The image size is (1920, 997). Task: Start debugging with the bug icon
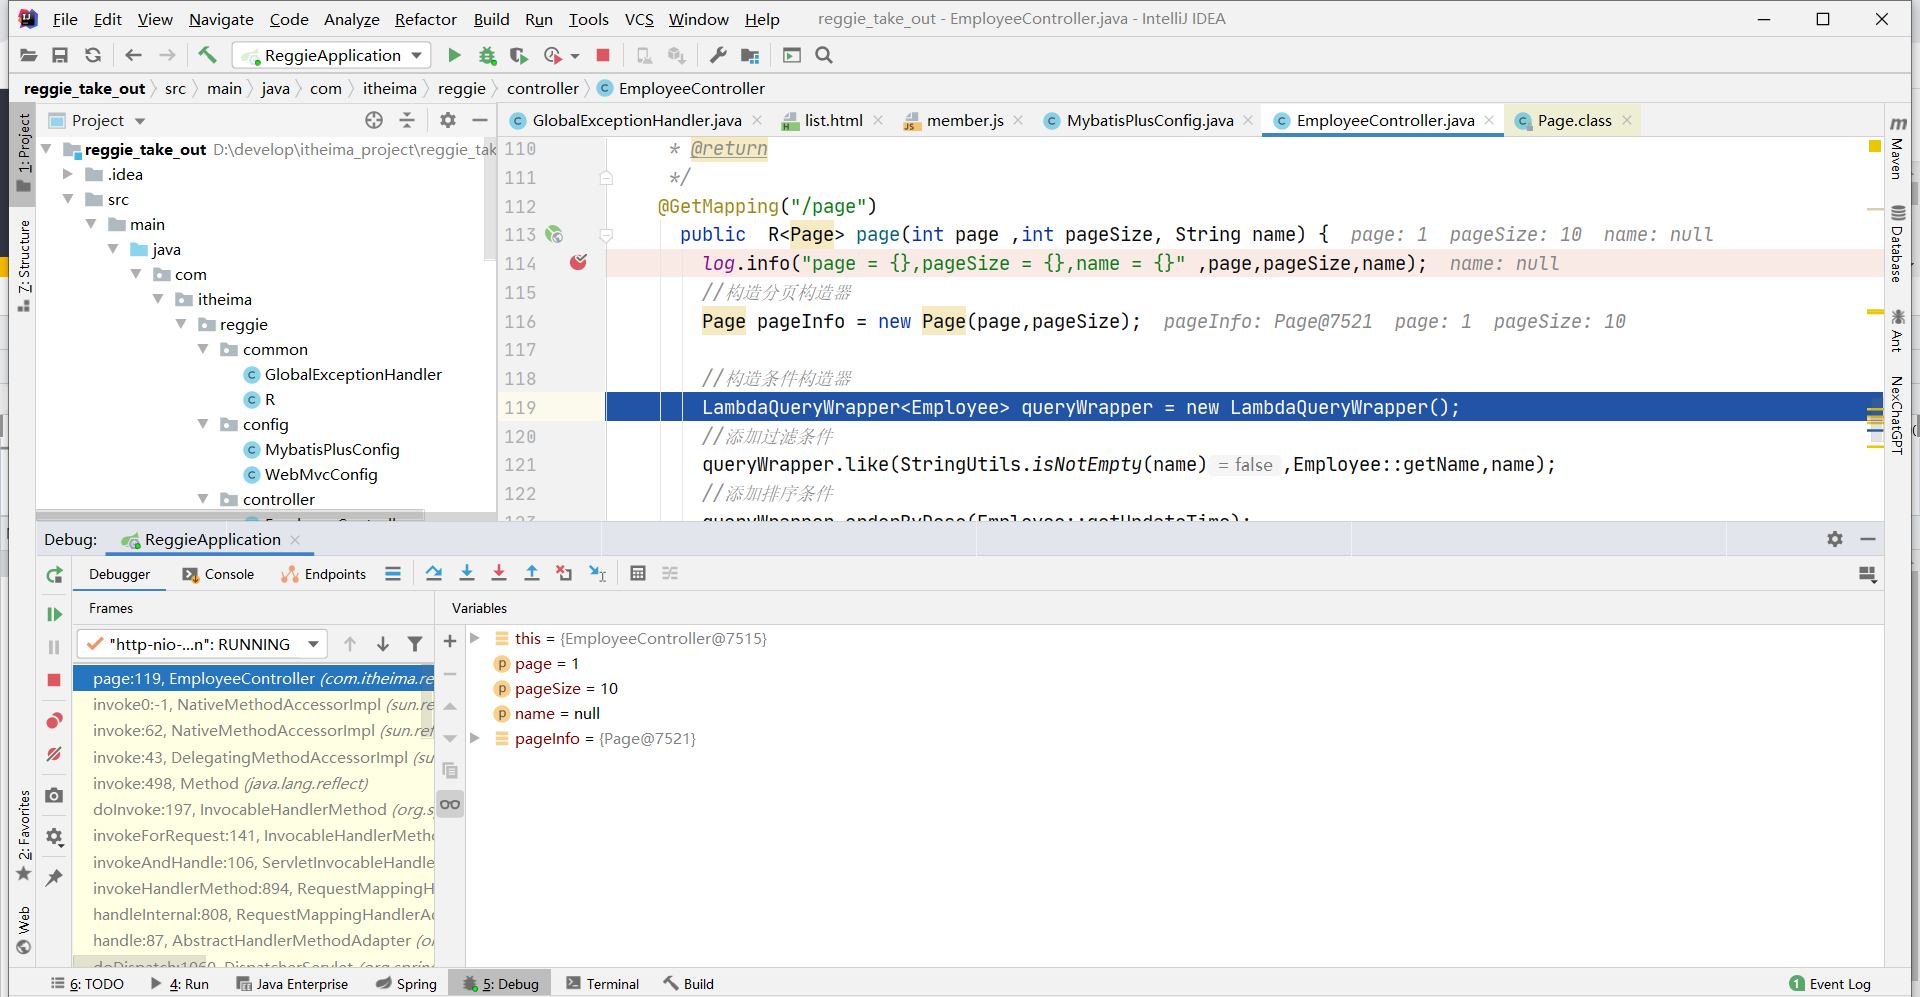click(x=487, y=55)
